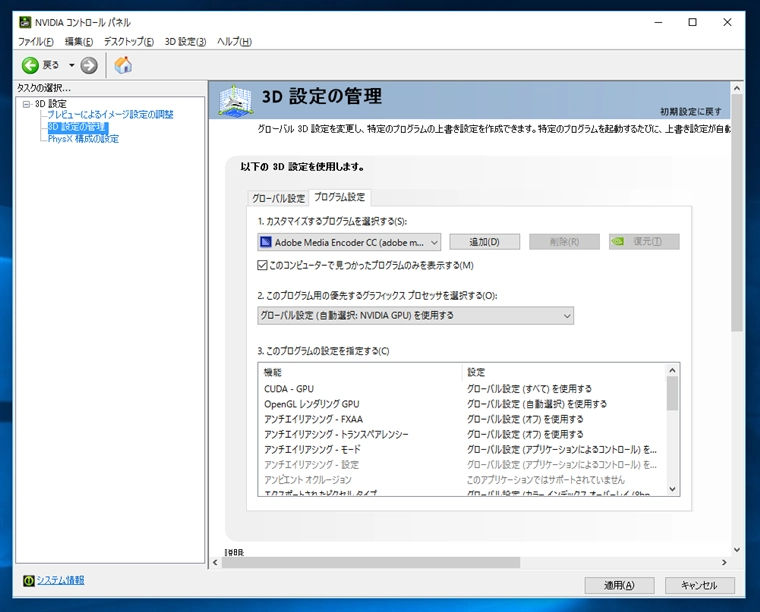Click the grey Forward arrow icon
This screenshot has width=760, height=612.
point(89,65)
